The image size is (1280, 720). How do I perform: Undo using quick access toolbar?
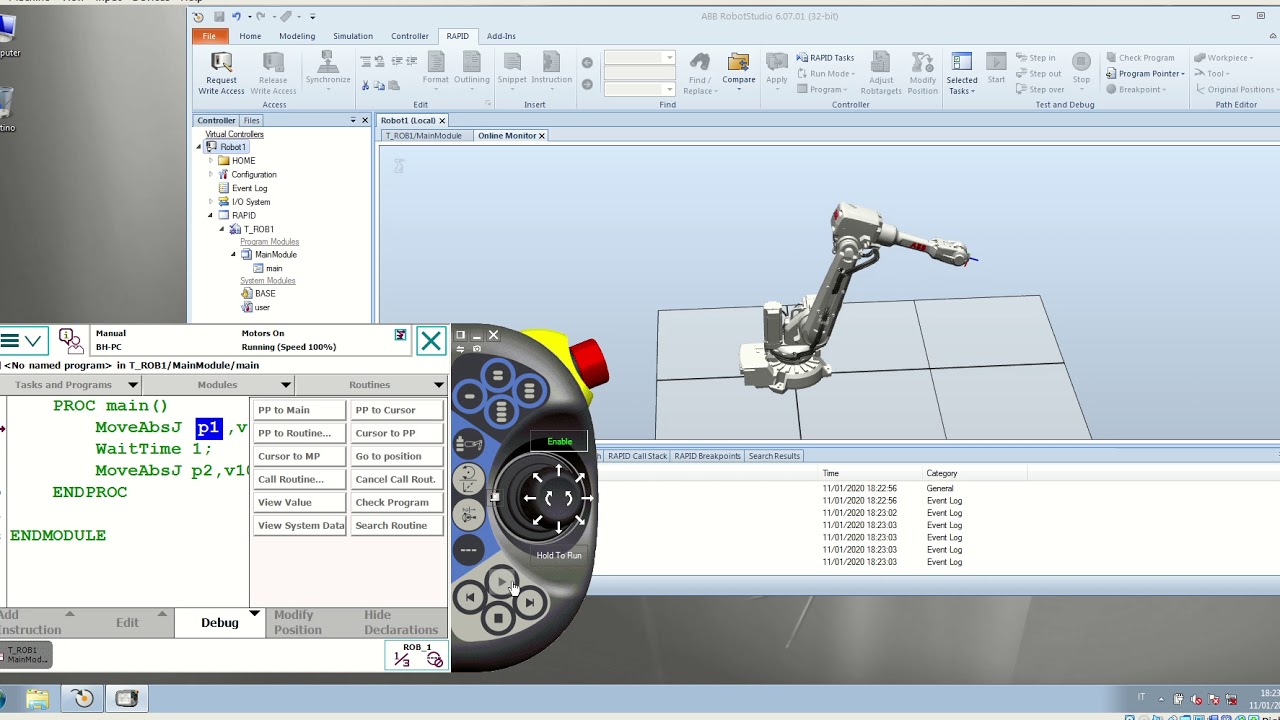[236, 16]
